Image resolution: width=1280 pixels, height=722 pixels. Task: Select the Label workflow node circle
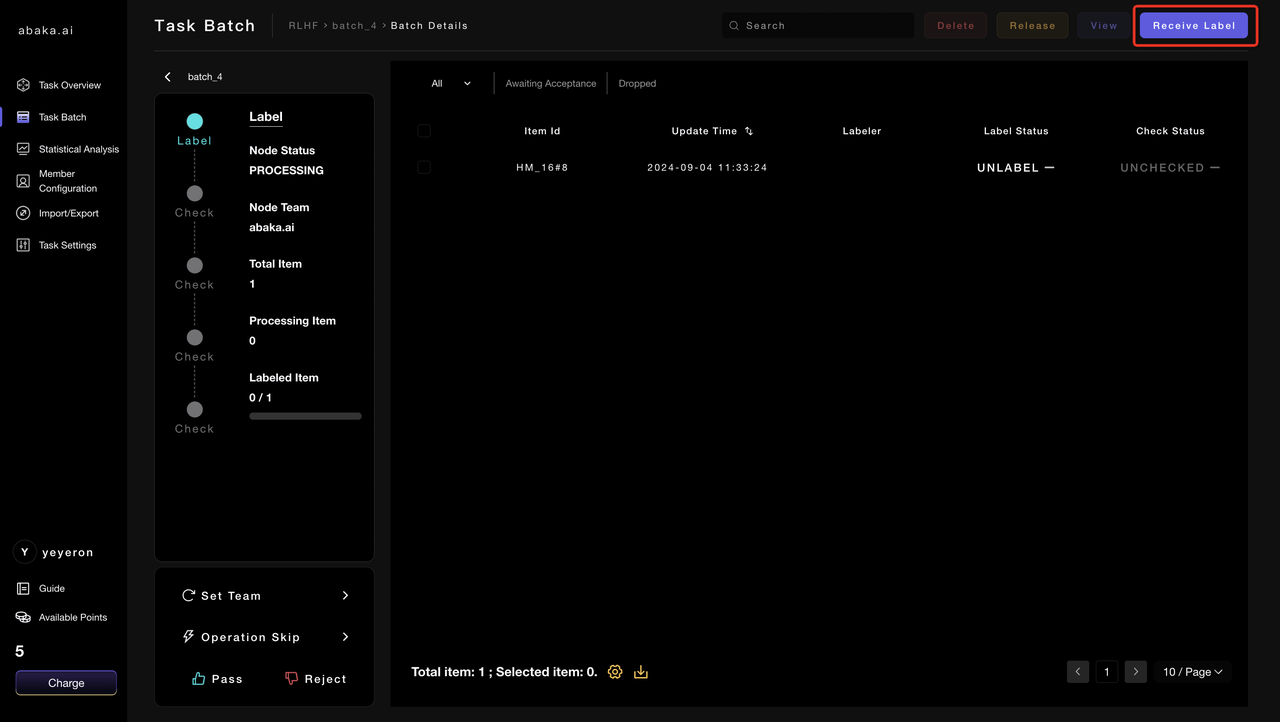point(194,121)
